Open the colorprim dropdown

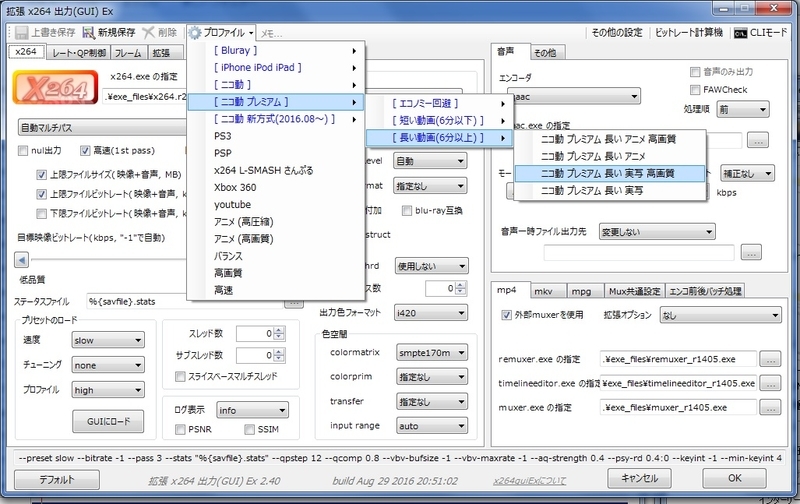coord(432,377)
